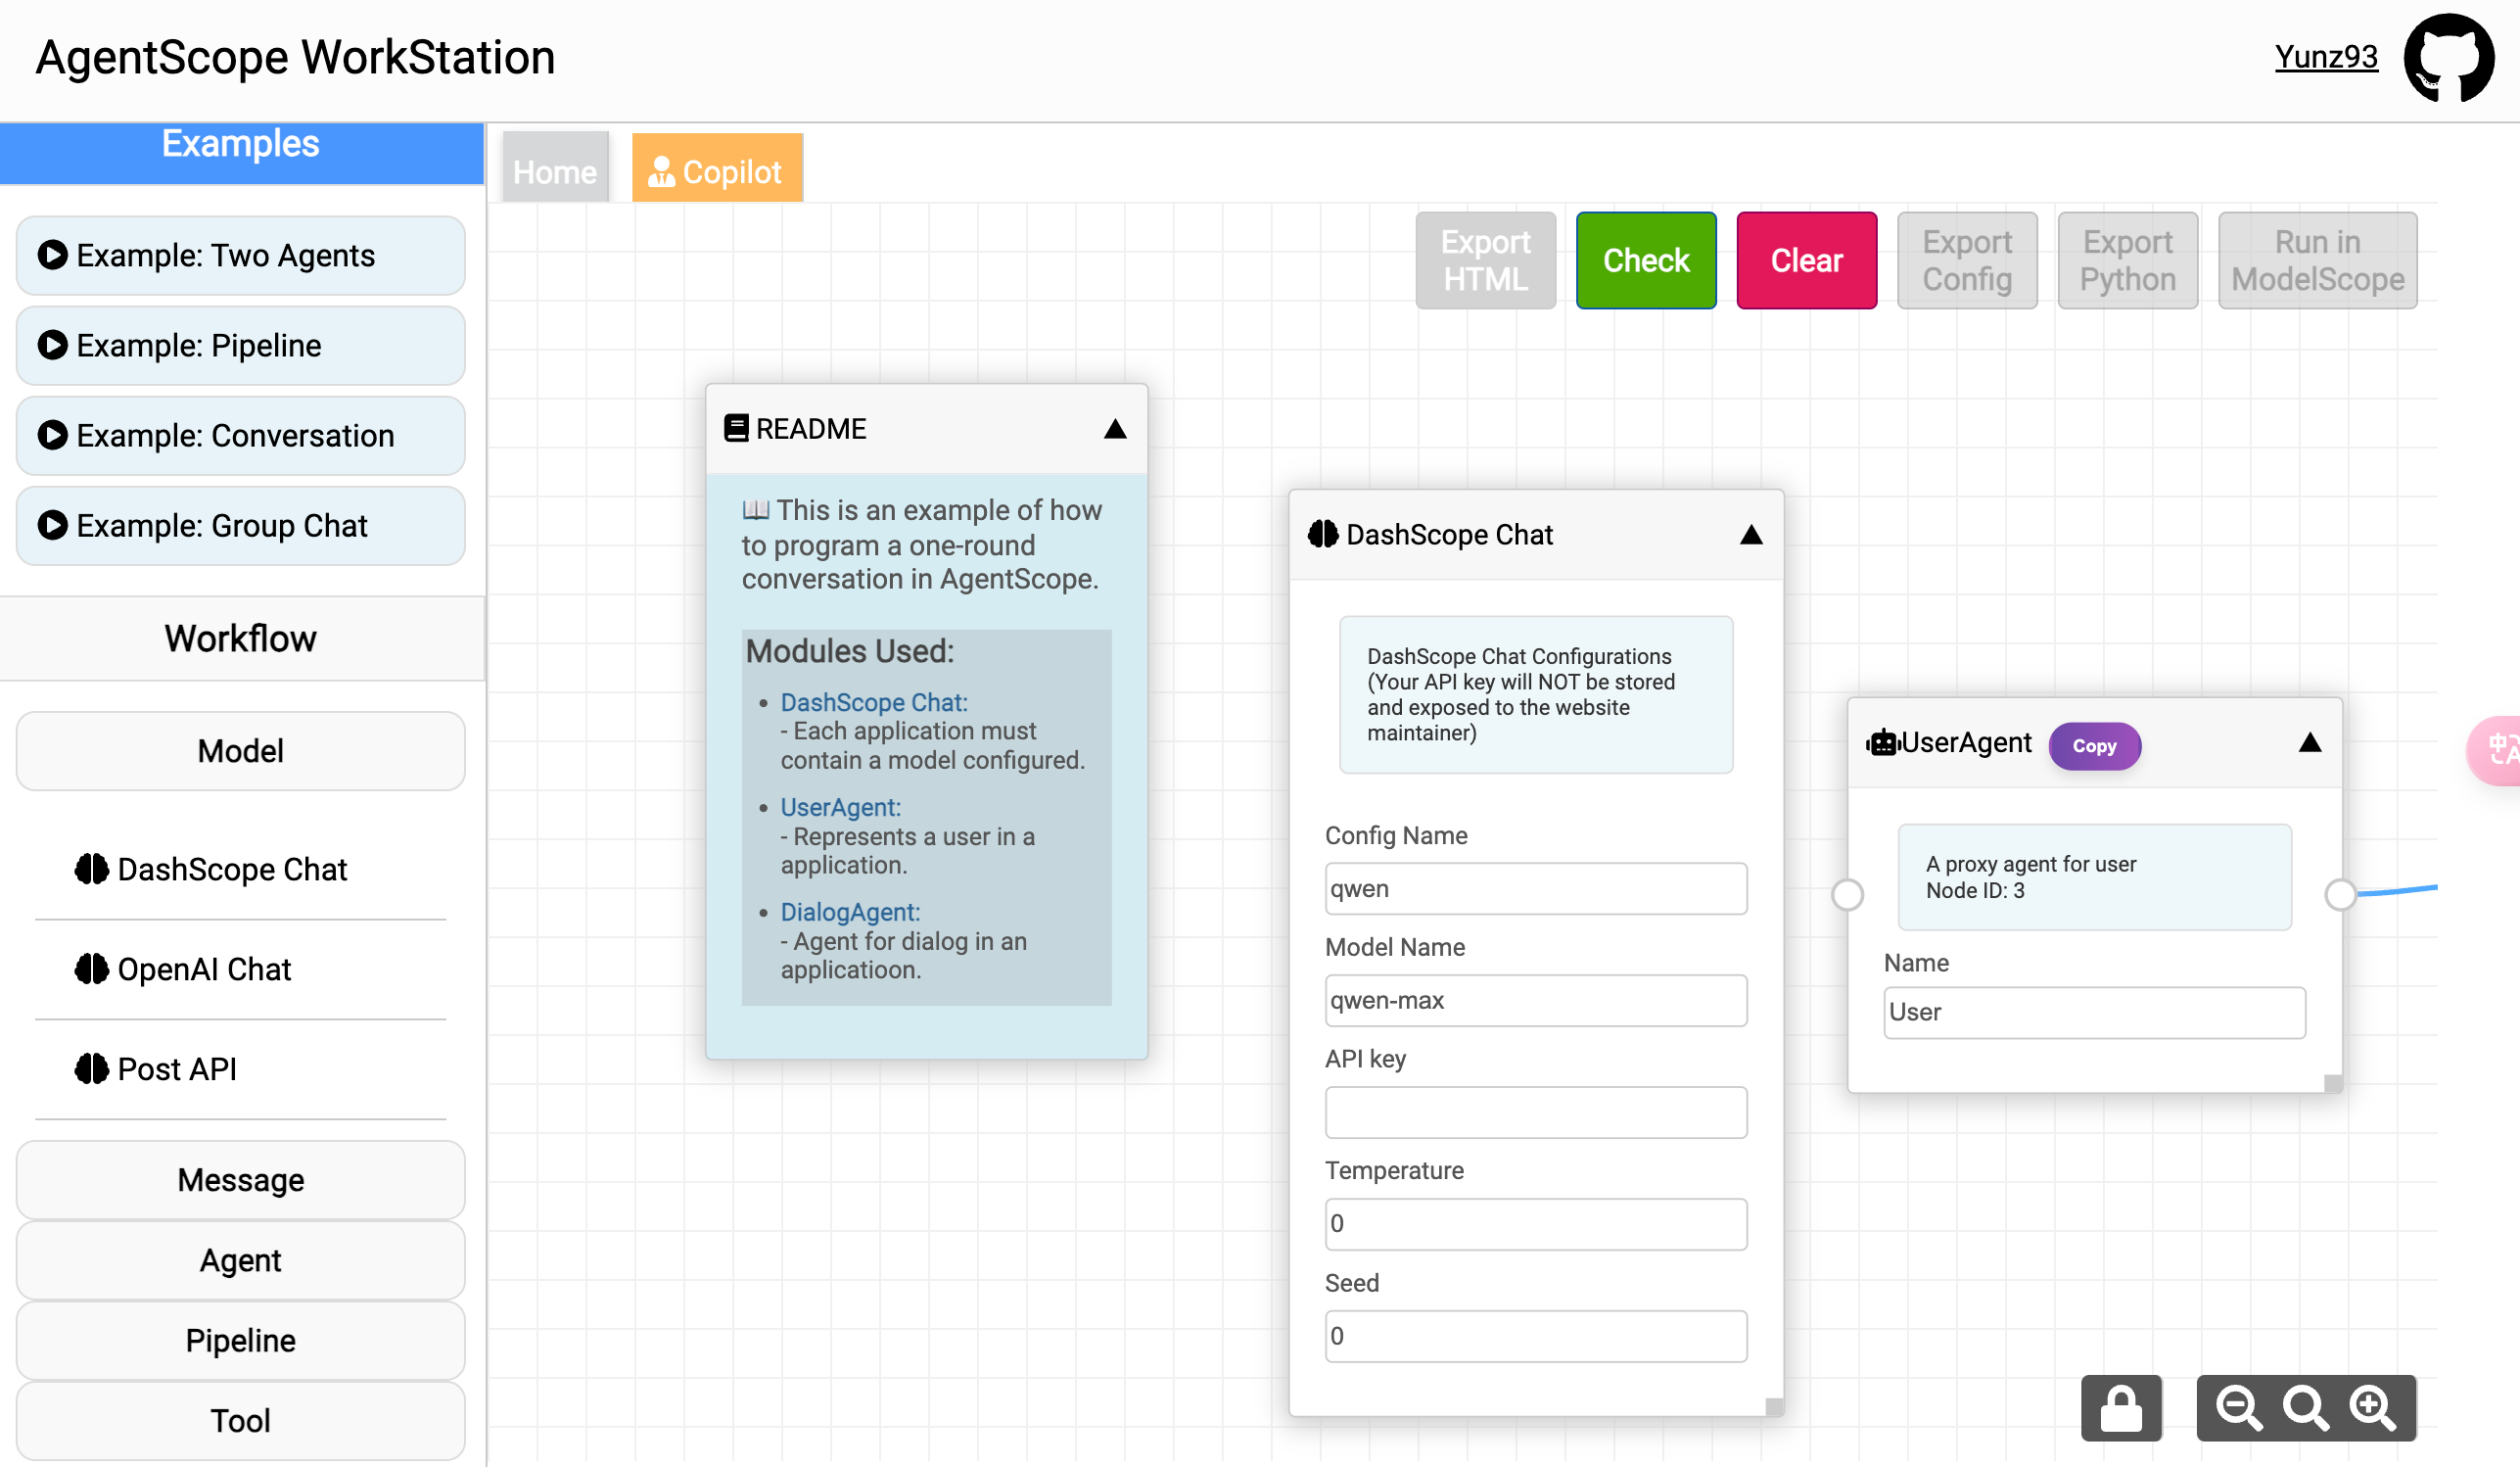Load Example: Group Chat
Screen dimensions: 2520x1467
click(241, 525)
